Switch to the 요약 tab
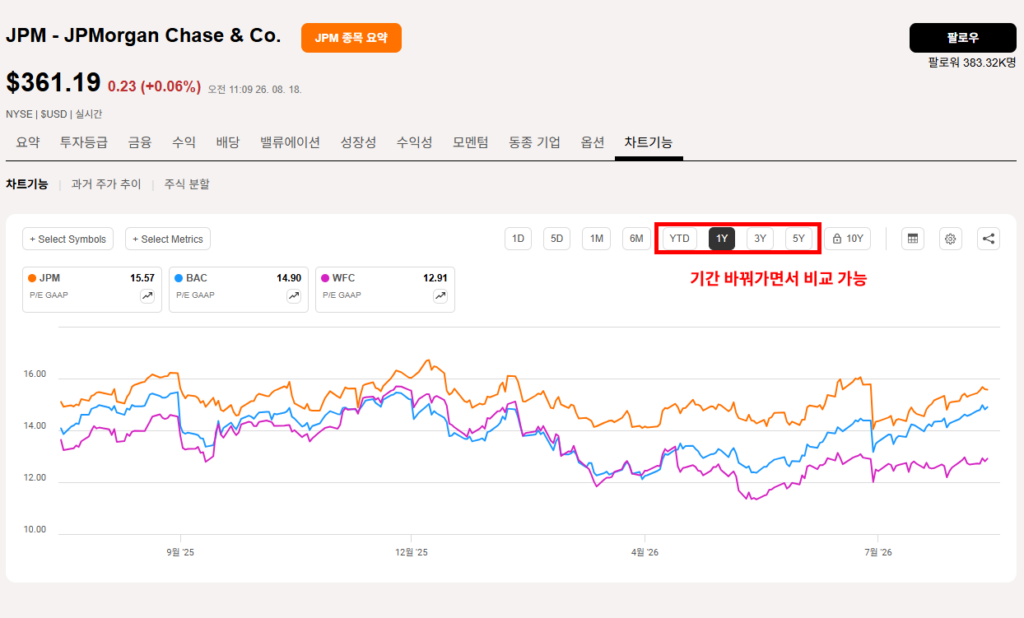Viewport: 1024px width, 618px height. click(x=27, y=142)
